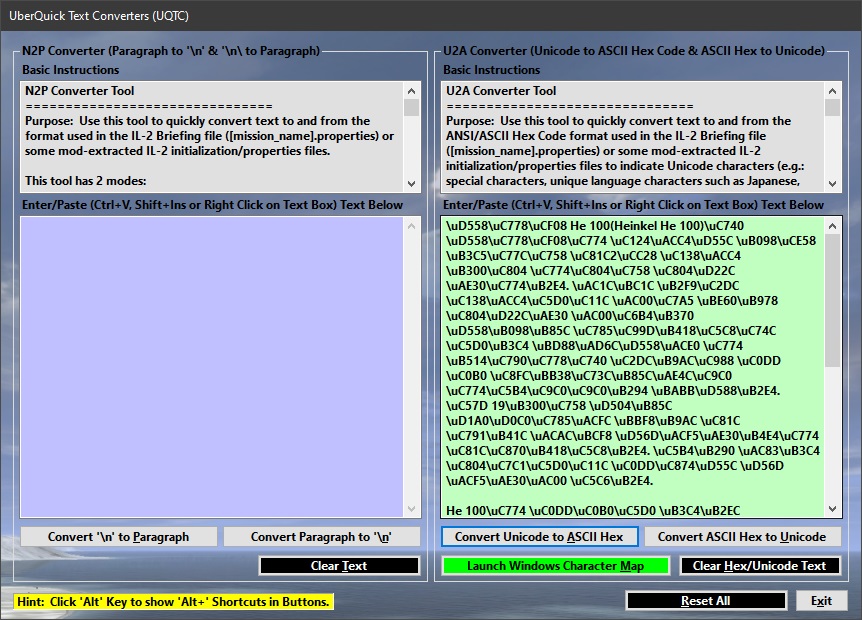This screenshot has height=620, width=862.
Task: Launch Windows Character Map
Action: click(x=555, y=566)
